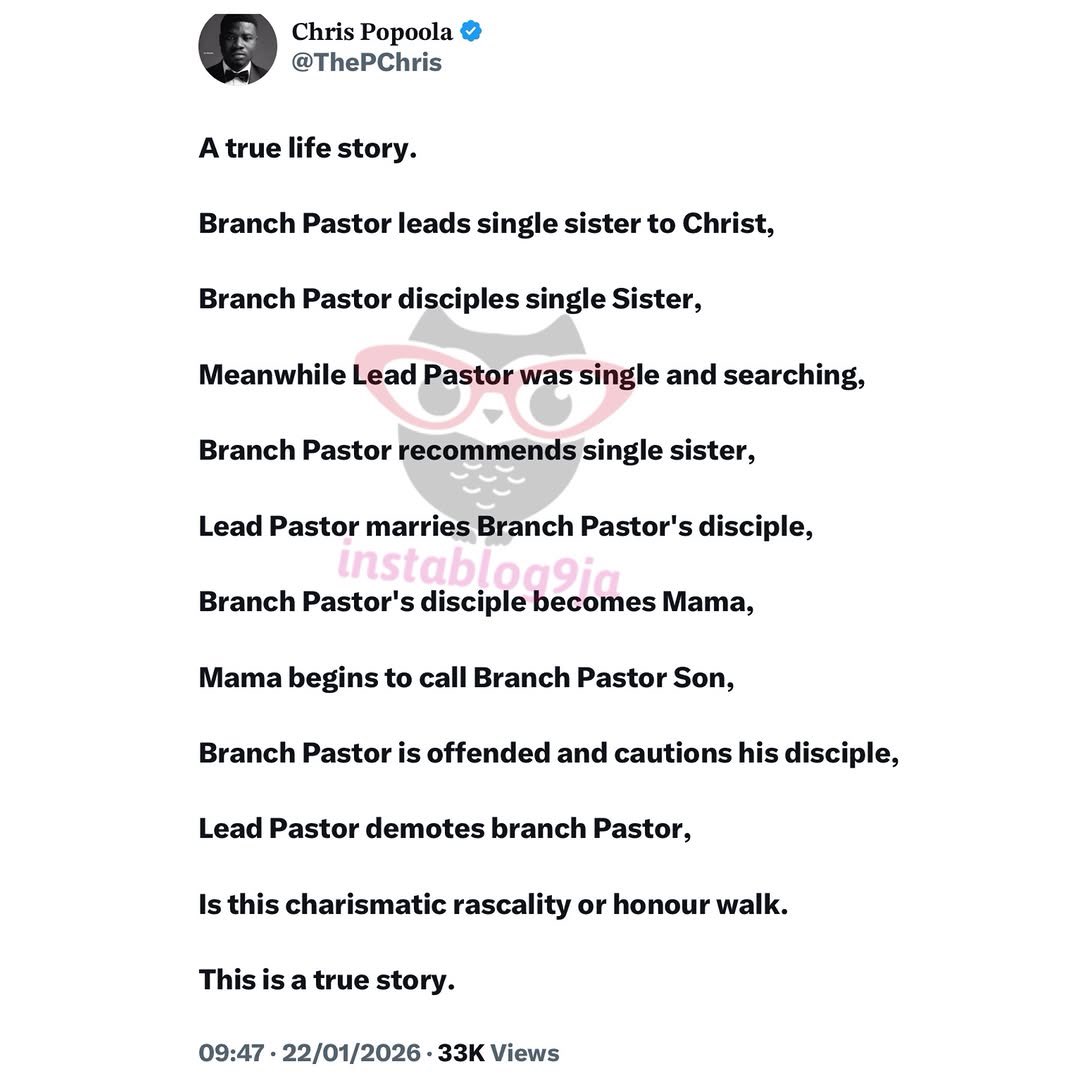Click the "charismatic rascality or honour walk" line
1080x1080 pixels.
pyautogui.click(x=493, y=904)
